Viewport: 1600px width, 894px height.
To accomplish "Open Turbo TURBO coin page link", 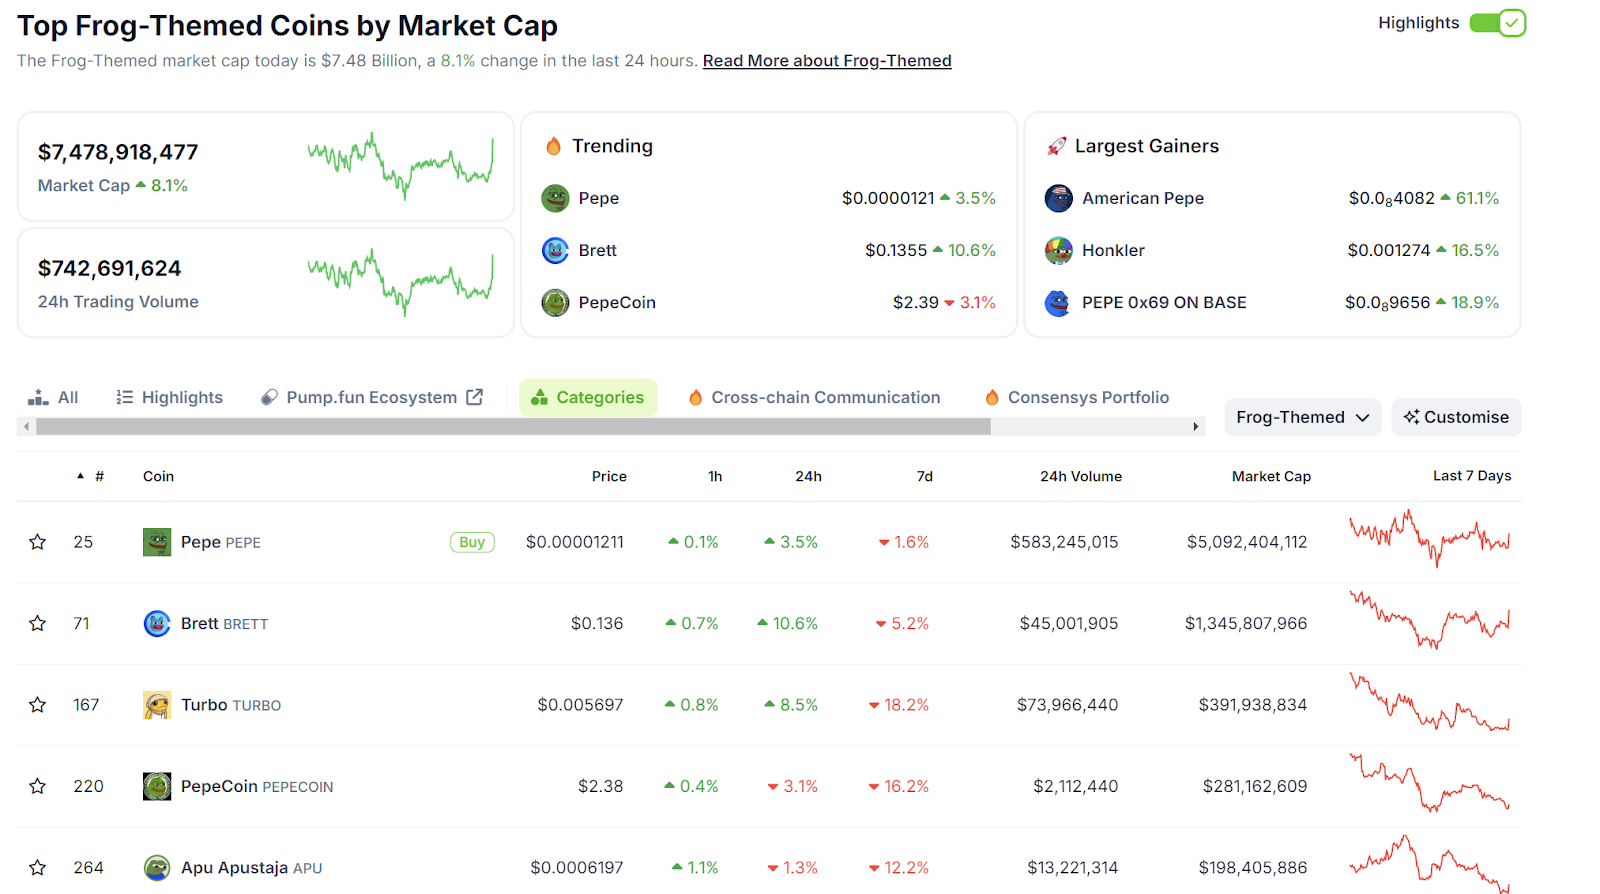I will (231, 705).
